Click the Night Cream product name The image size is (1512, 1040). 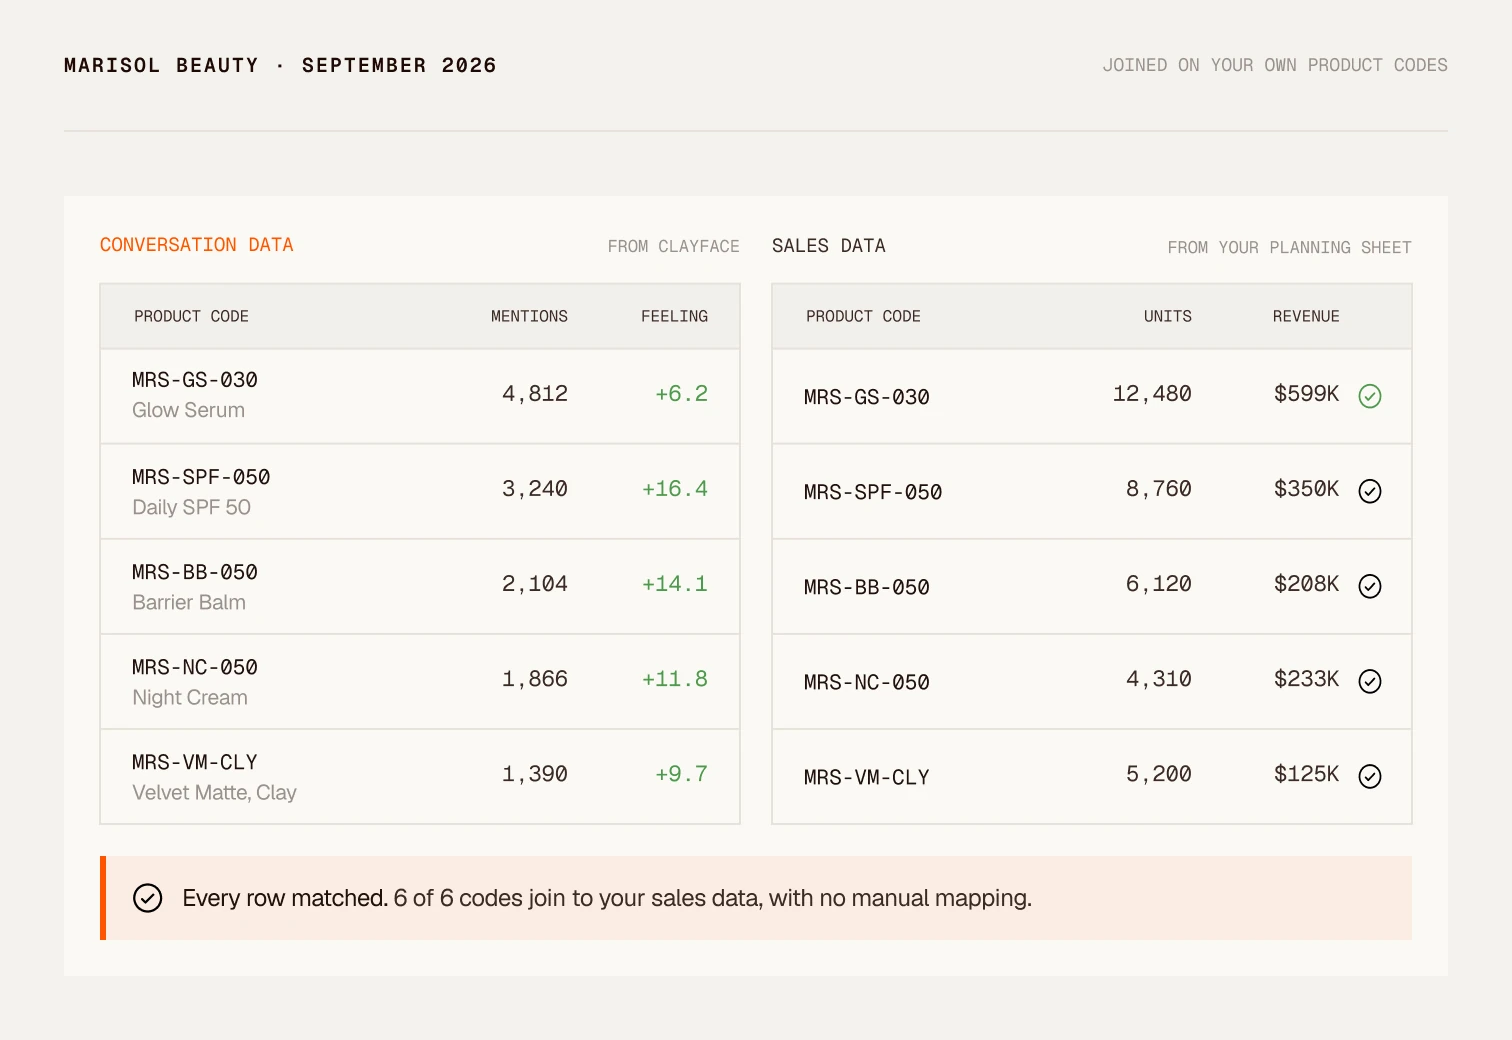190,697
